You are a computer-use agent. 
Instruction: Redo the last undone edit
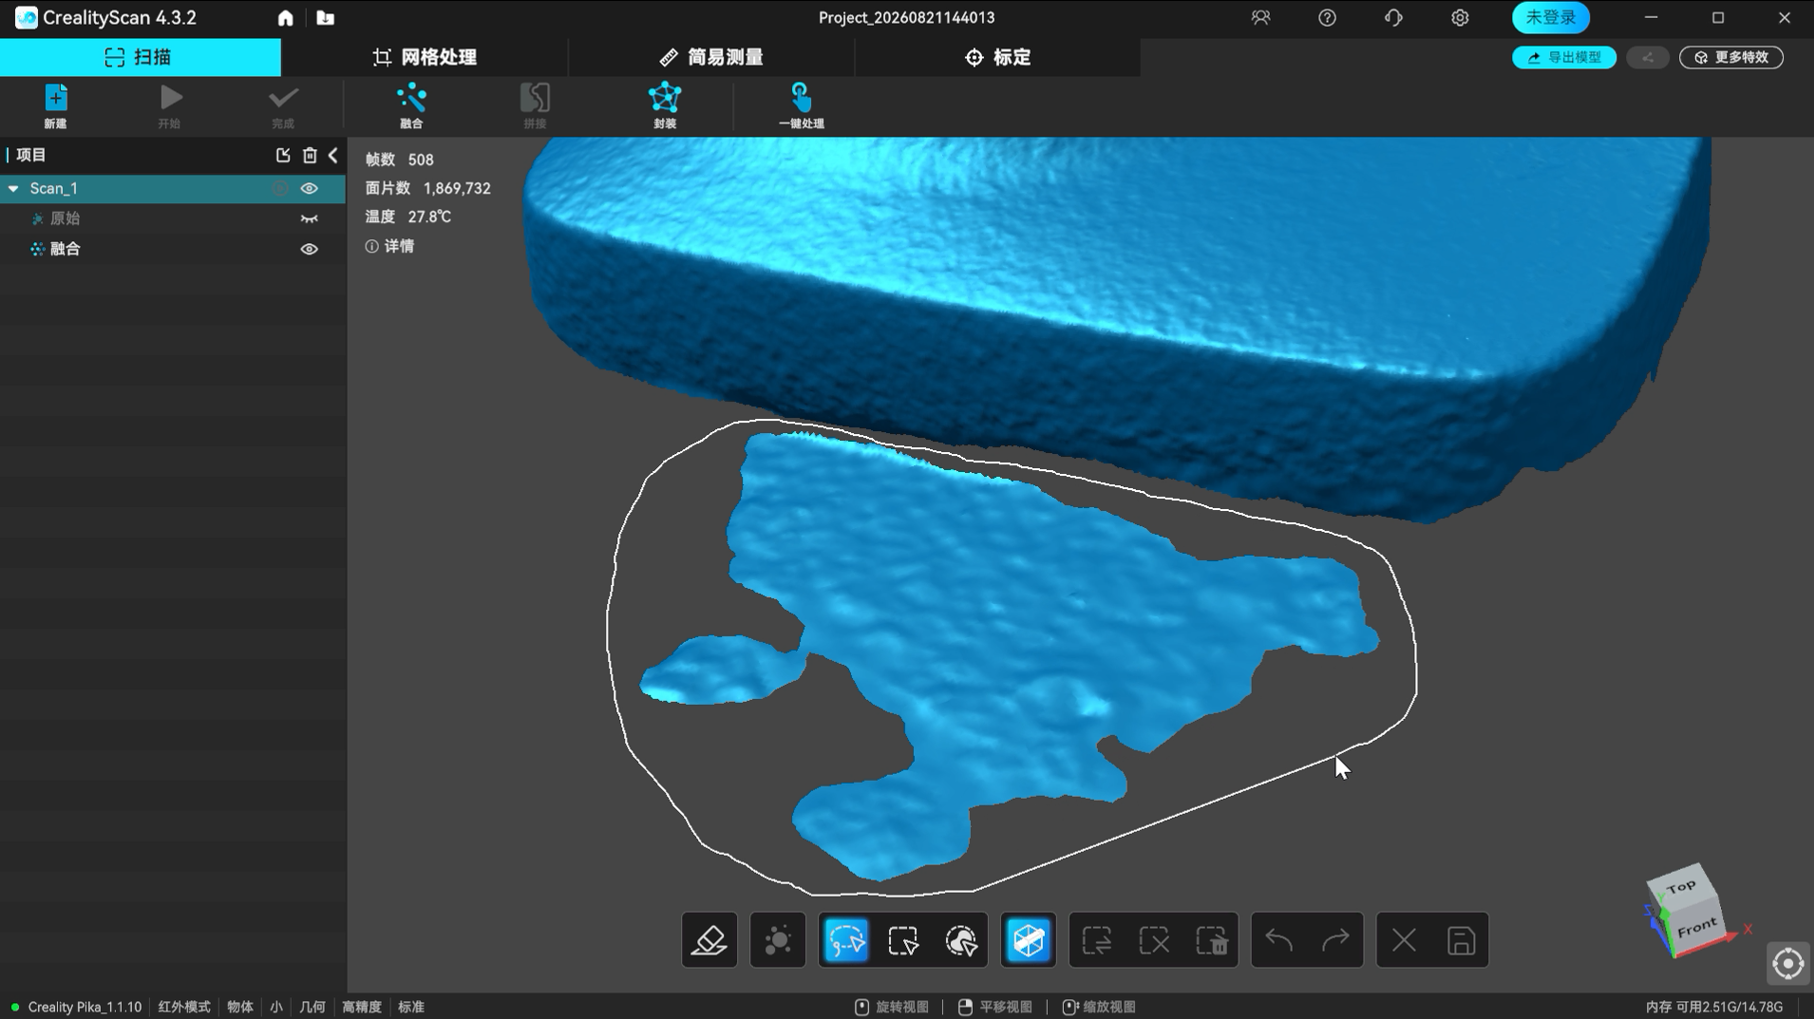point(1336,940)
